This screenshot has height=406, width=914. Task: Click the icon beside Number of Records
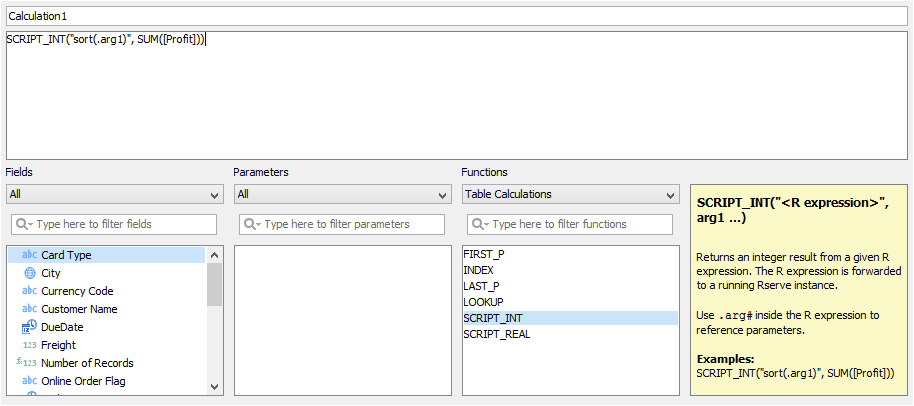coord(27,363)
